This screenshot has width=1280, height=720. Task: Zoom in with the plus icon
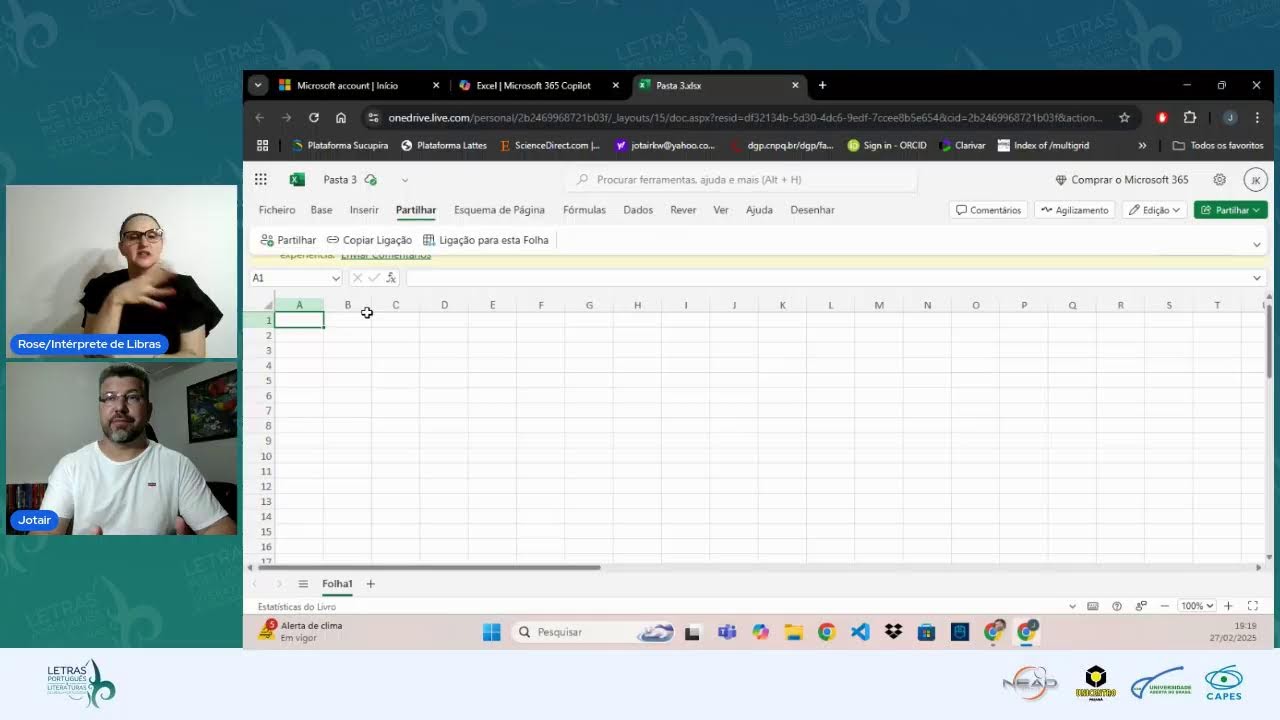point(1228,606)
